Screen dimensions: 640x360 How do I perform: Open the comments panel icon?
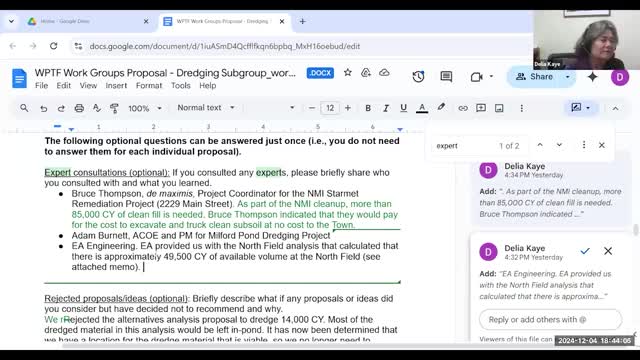point(446,77)
